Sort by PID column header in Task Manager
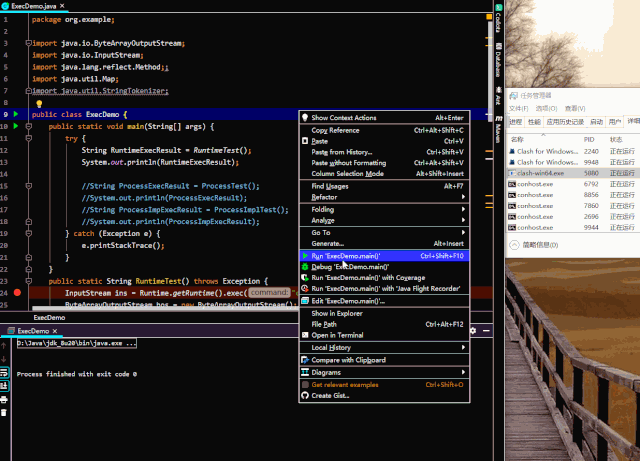 point(589,140)
